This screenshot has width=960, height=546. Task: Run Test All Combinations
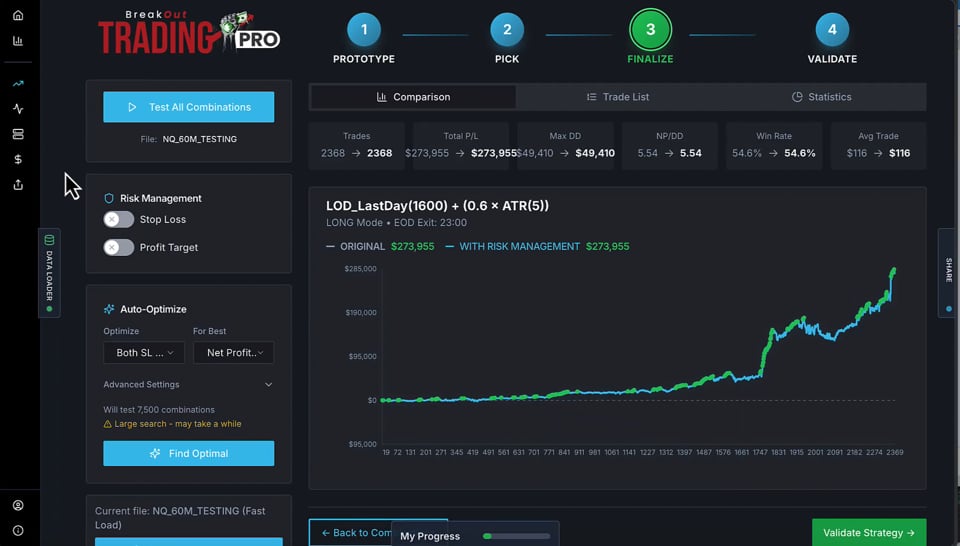click(x=189, y=107)
